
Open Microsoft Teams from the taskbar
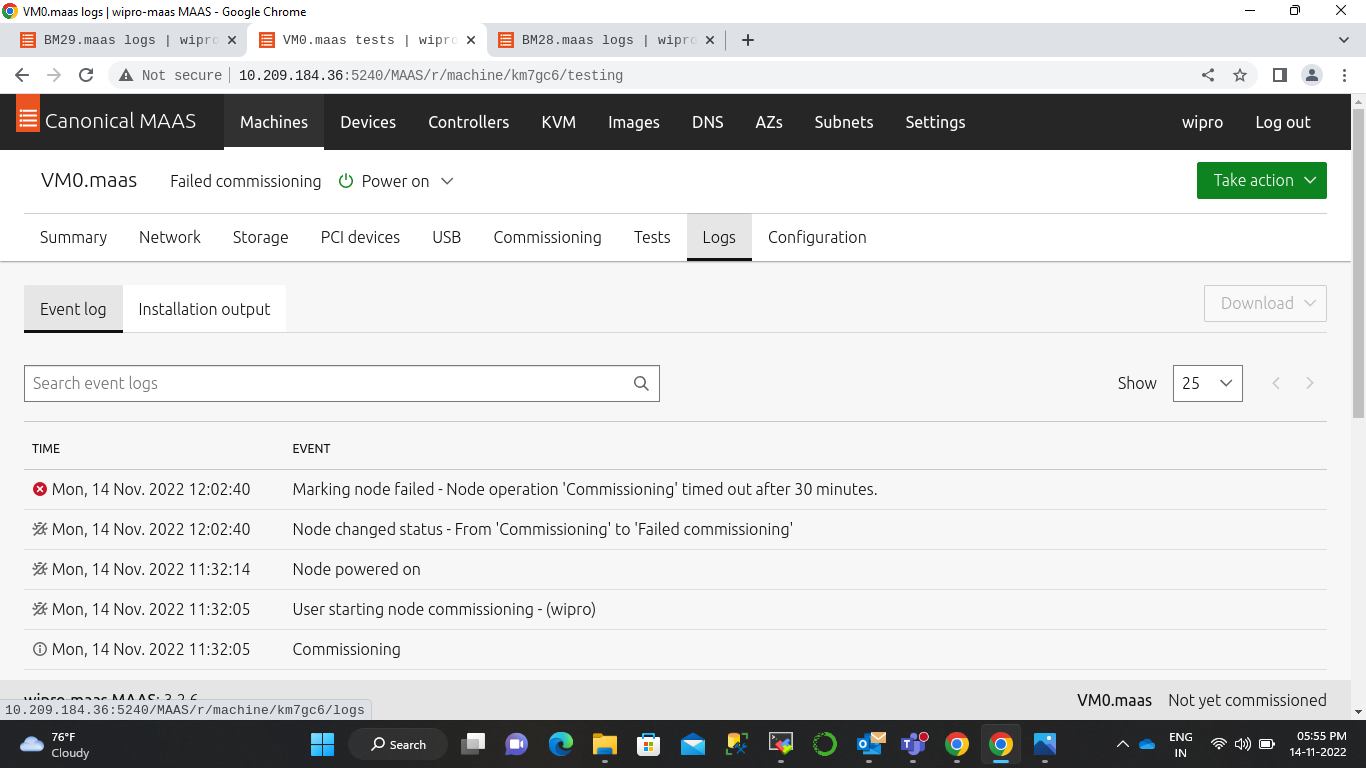tap(913, 744)
